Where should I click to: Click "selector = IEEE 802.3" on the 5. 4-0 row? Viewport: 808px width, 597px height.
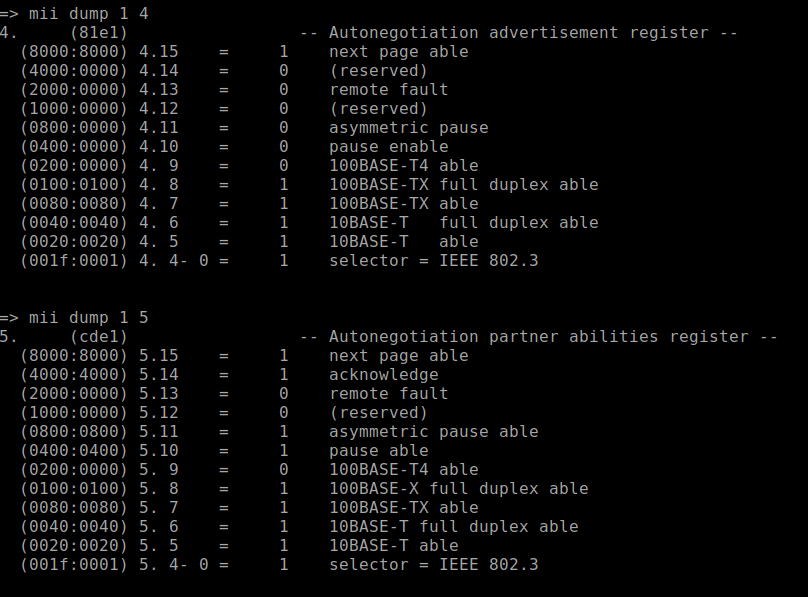pos(433,564)
